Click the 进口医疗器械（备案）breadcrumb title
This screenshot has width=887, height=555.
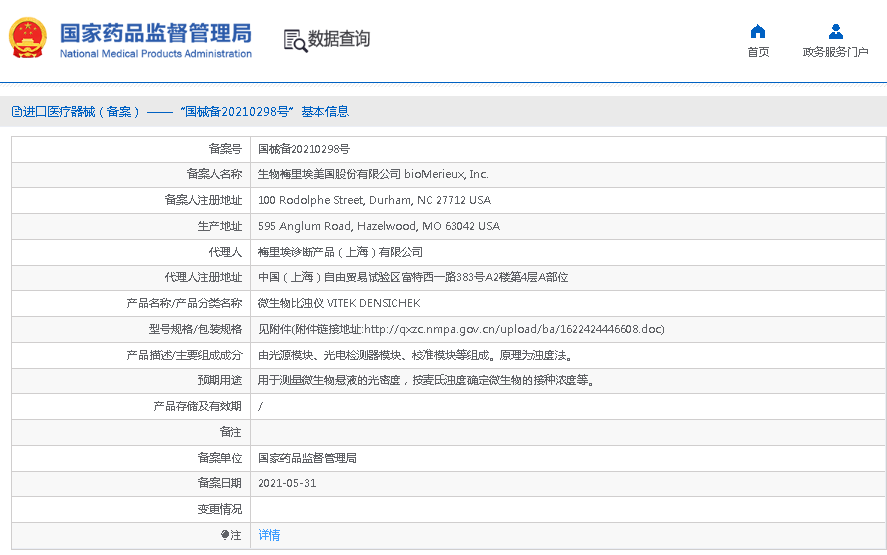(x=81, y=111)
